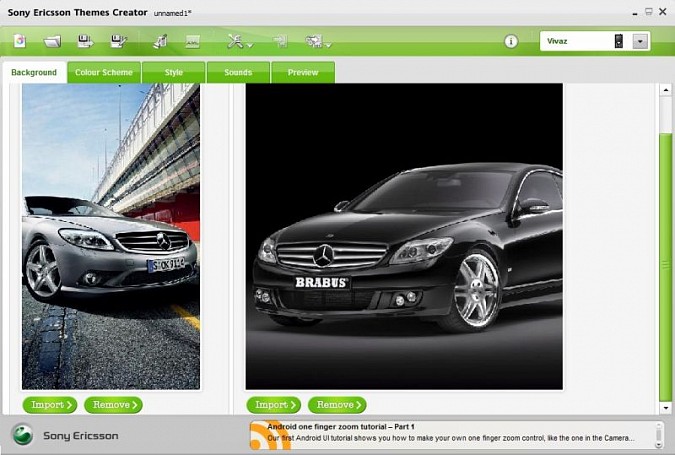Open Android one finger zoom tutorial headline

tap(341, 427)
